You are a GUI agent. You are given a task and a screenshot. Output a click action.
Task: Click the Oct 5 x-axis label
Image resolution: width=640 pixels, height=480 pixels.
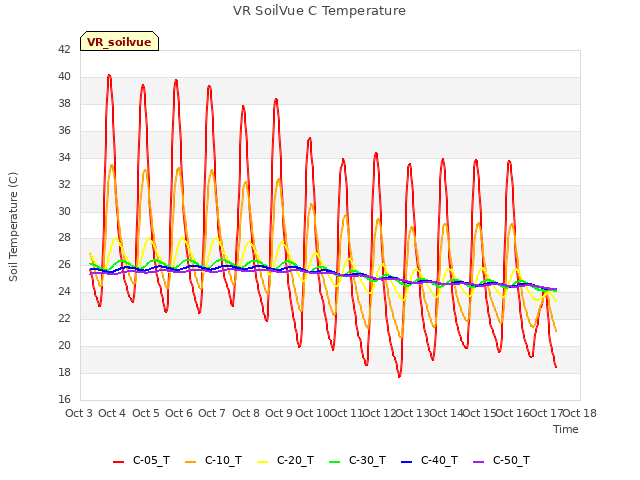pos(146,413)
